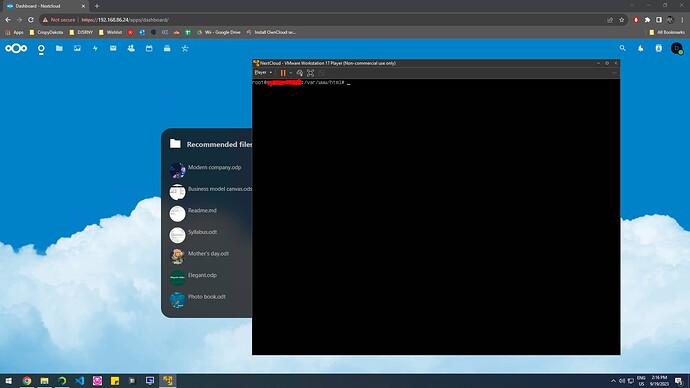Open the Calendar app in Nextcloud
The width and height of the screenshot is (690, 388).
tap(149, 48)
